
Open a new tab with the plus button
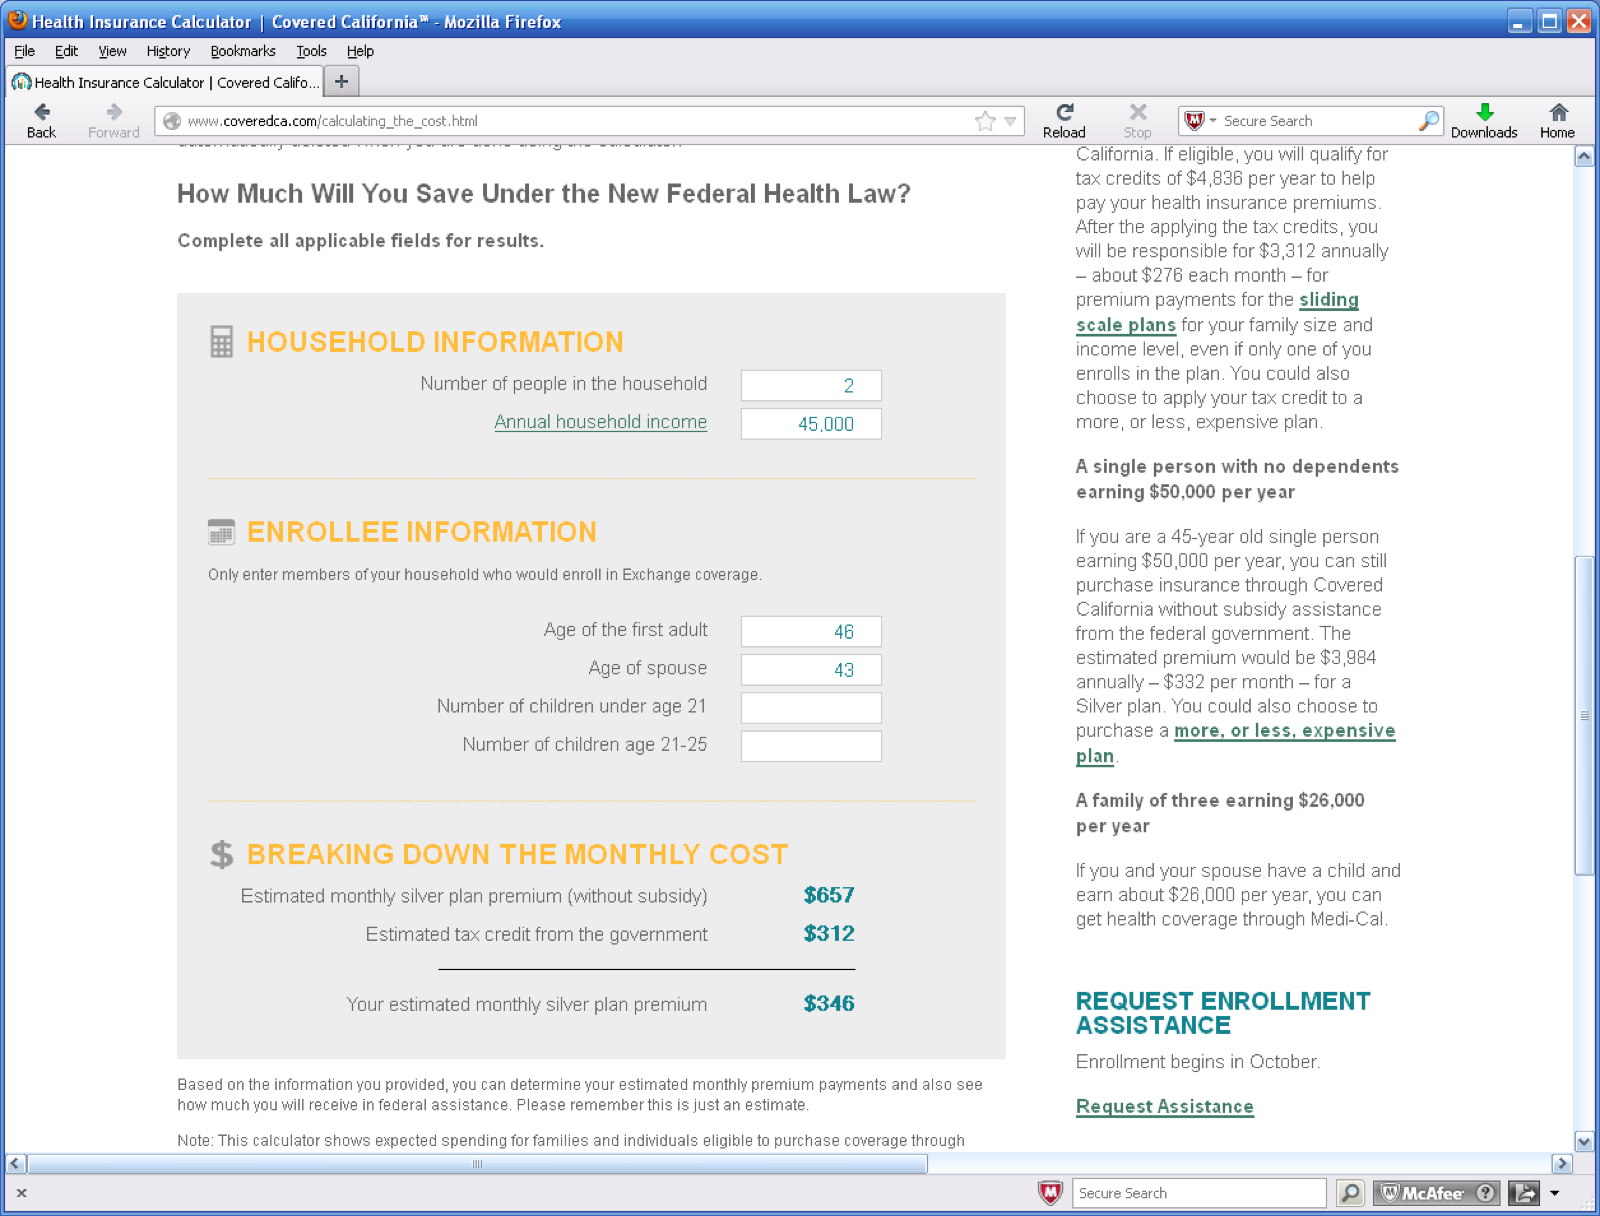click(341, 81)
